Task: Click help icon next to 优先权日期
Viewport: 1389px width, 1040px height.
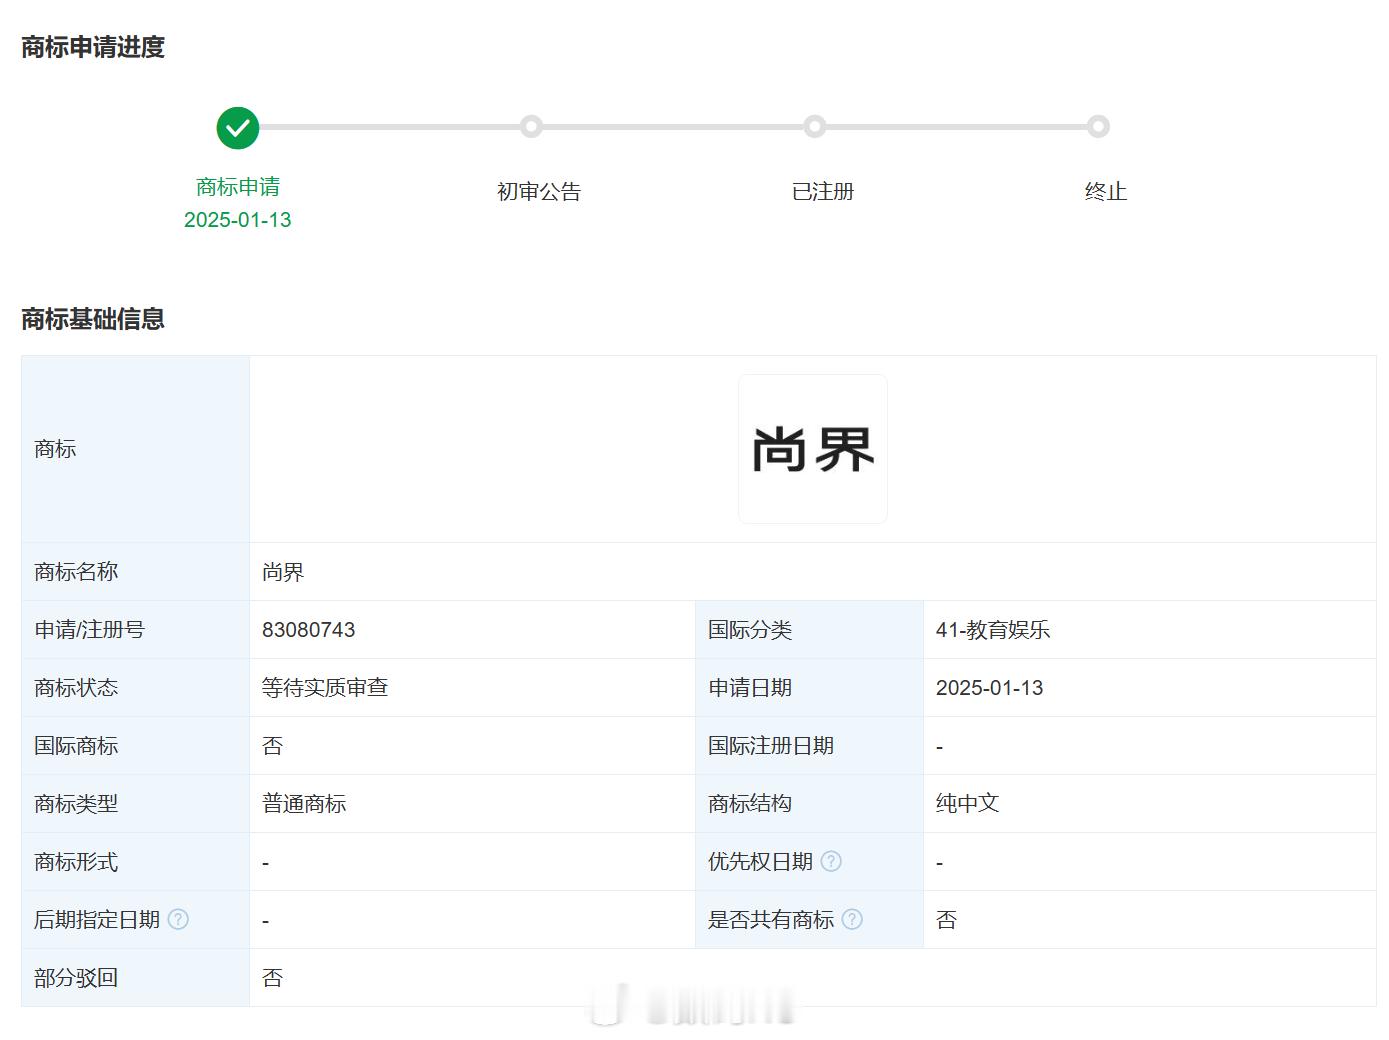Action: (x=831, y=861)
